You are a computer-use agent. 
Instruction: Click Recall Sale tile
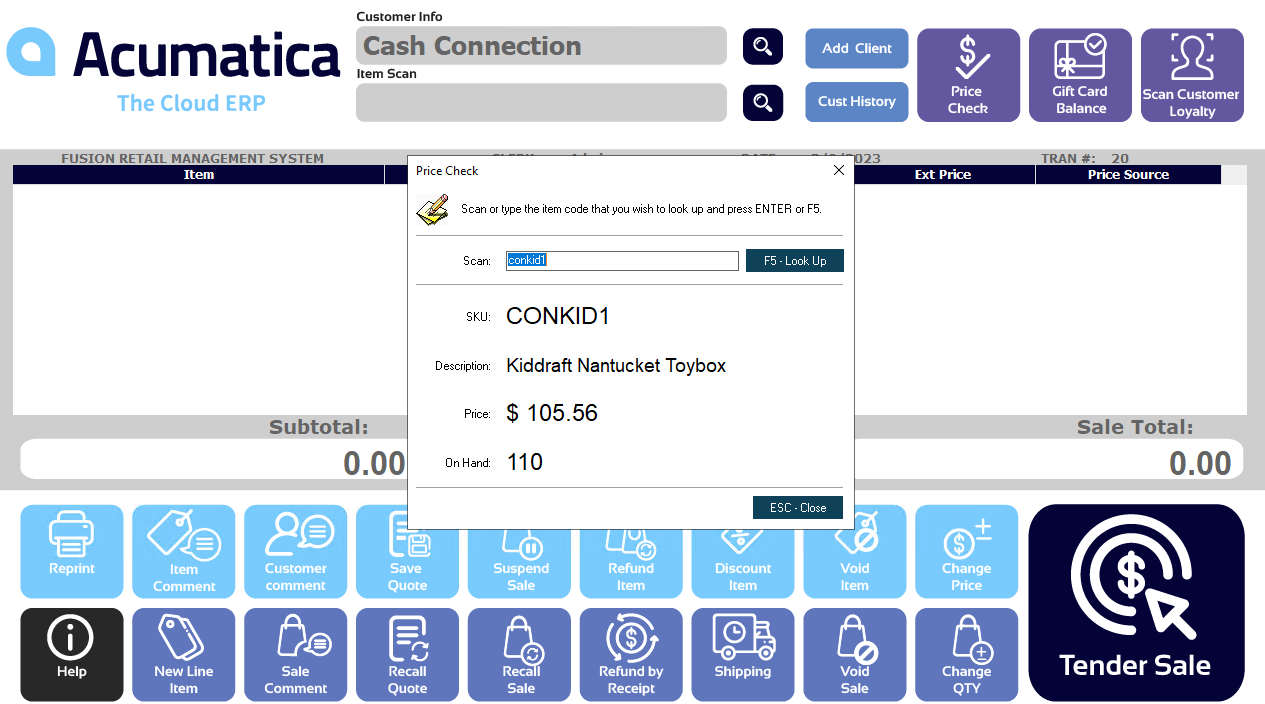(x=520, y=654)
